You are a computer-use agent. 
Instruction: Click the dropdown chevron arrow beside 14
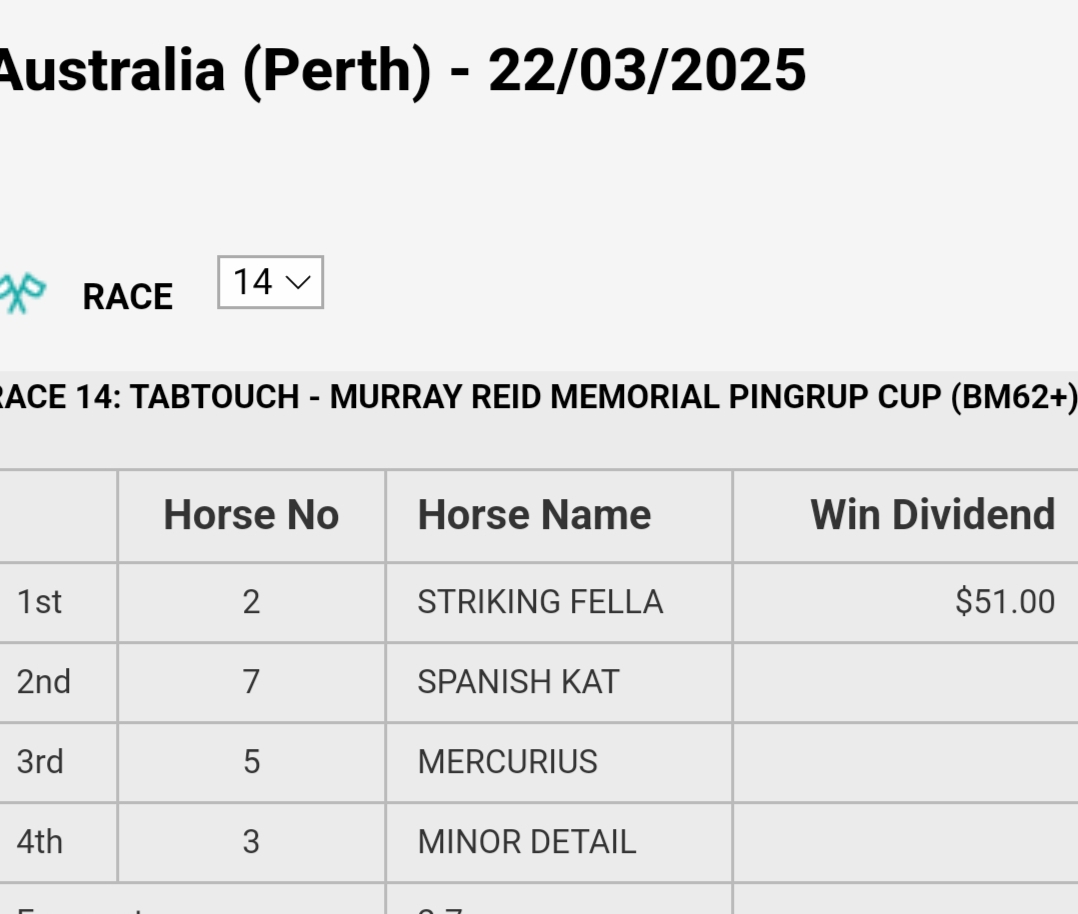pyautogui.click(x=298, y=282)
